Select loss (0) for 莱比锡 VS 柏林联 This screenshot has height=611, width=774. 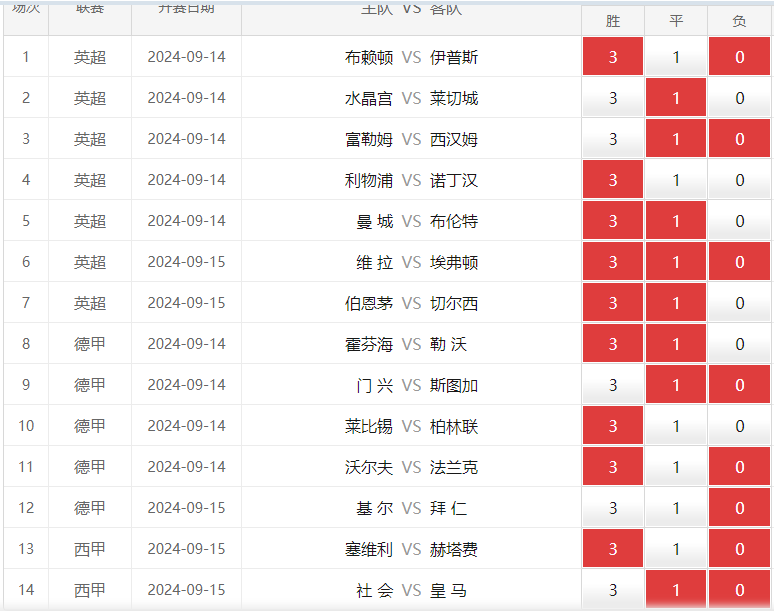[x=739, y=425]
